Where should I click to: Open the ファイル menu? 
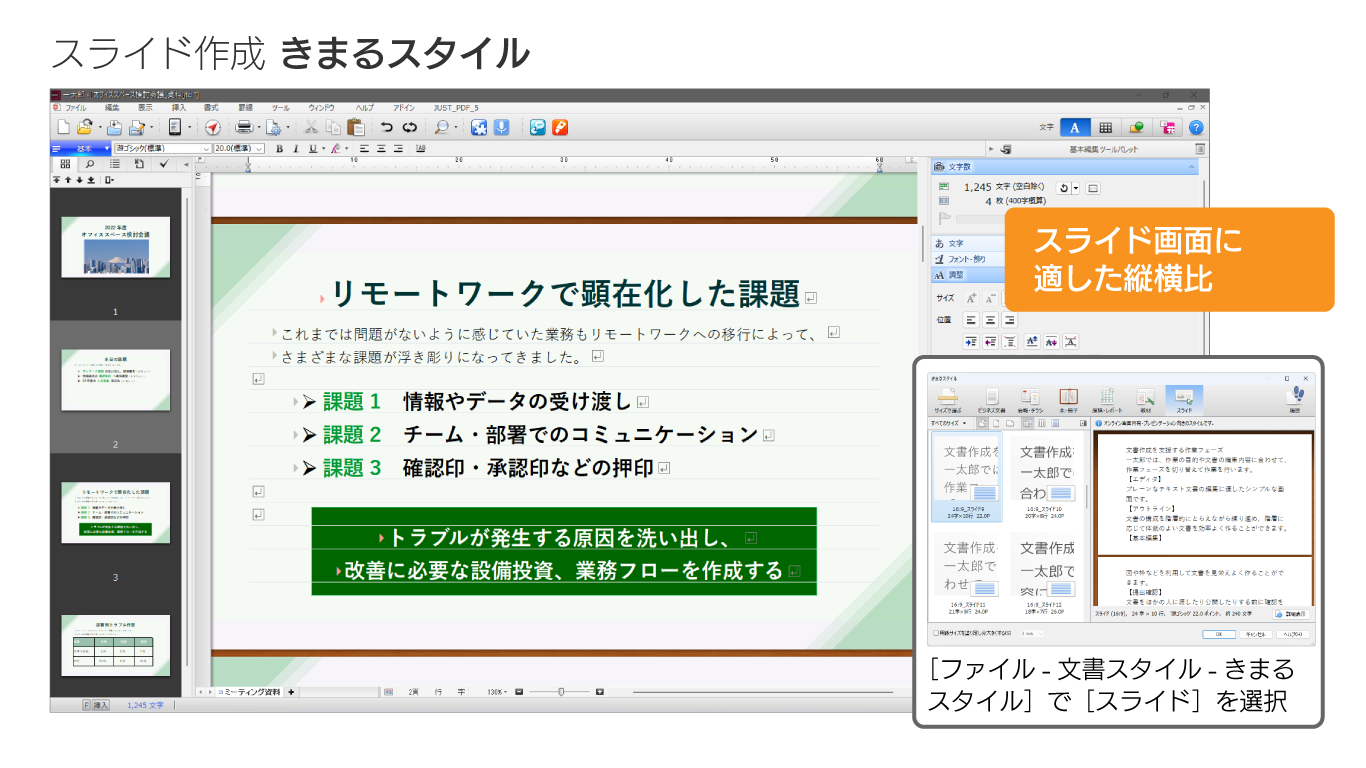(76, 107)
